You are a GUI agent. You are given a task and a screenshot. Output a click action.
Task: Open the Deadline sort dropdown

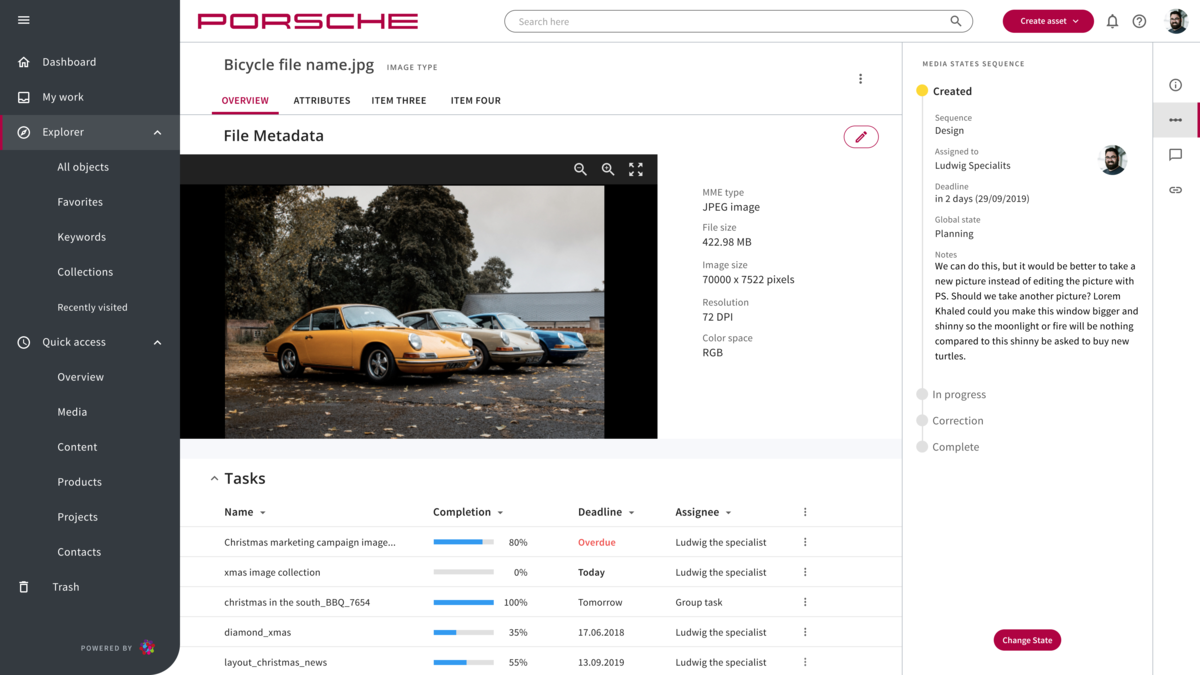coord(606,511)
